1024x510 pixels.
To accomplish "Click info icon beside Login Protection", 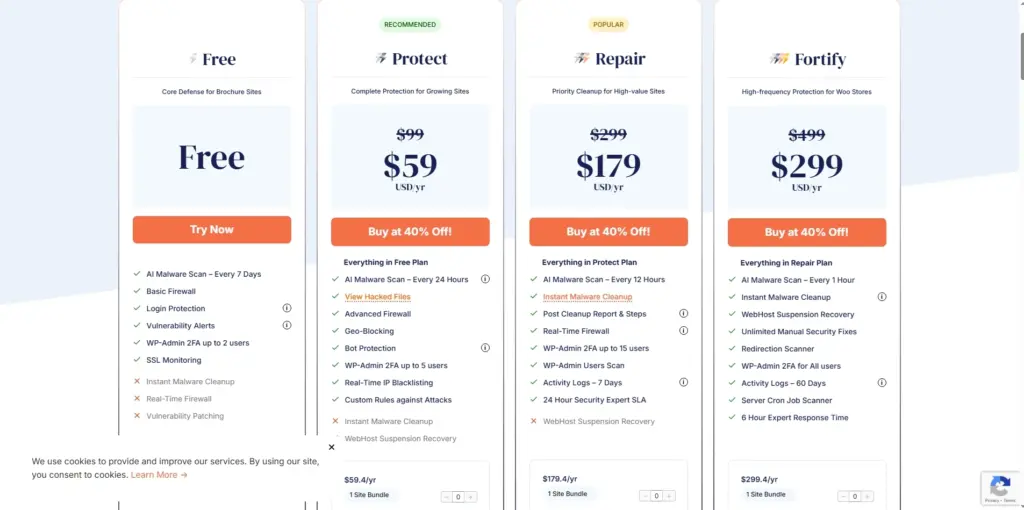I will (x=286, y=309).
